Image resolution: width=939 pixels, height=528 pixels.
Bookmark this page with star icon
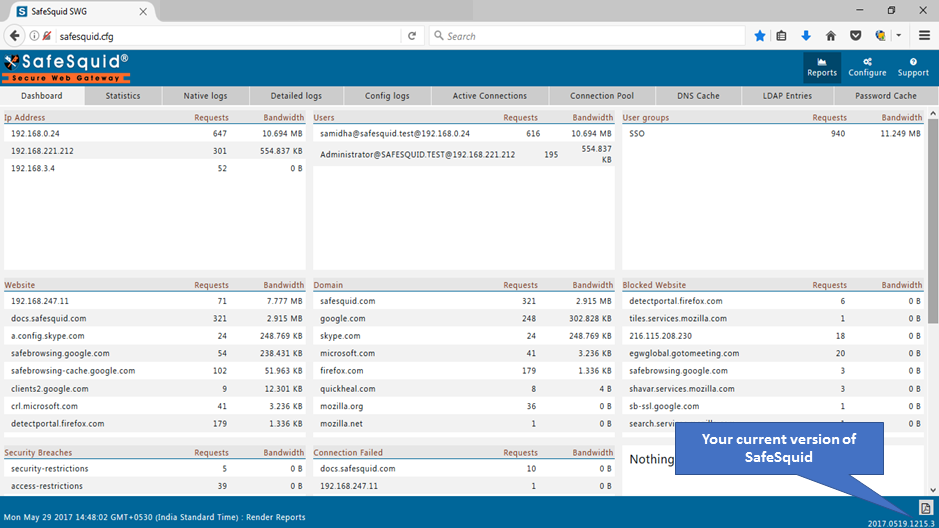click(759, 36)
